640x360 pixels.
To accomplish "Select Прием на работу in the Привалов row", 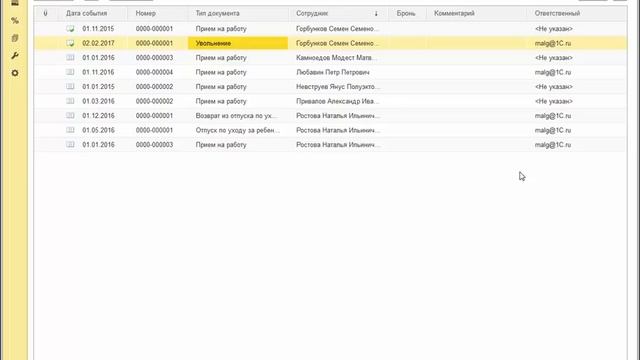I will (221, 101).
